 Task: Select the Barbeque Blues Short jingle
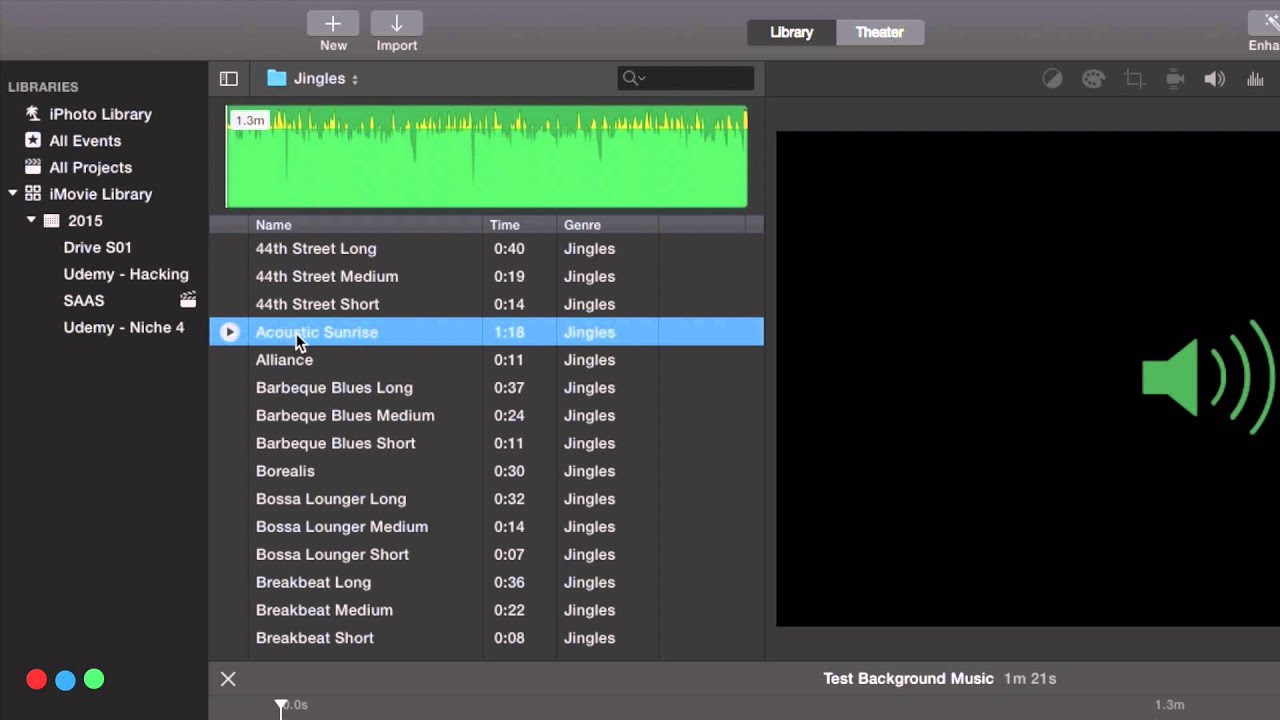click(x=486, y=443)
